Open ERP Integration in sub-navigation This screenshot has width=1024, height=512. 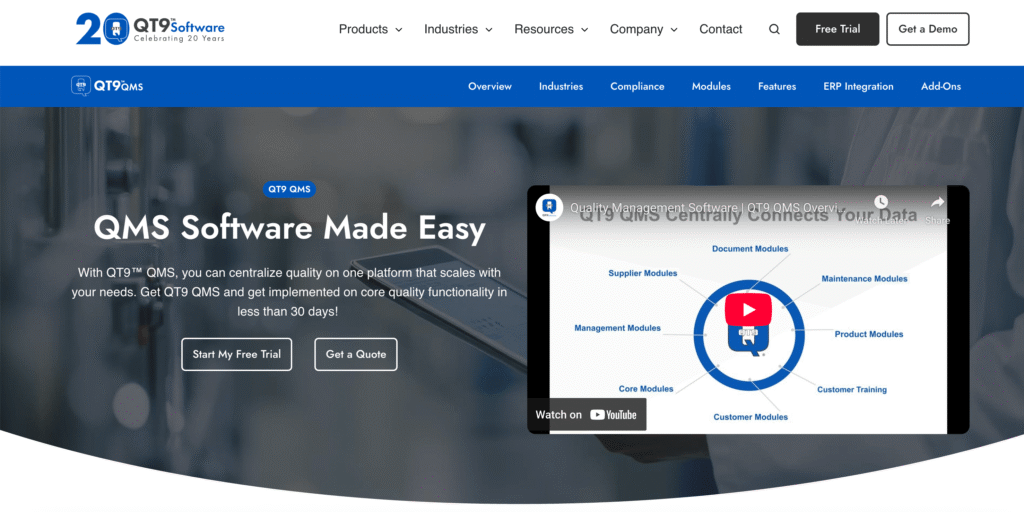[x=858, y=86]
